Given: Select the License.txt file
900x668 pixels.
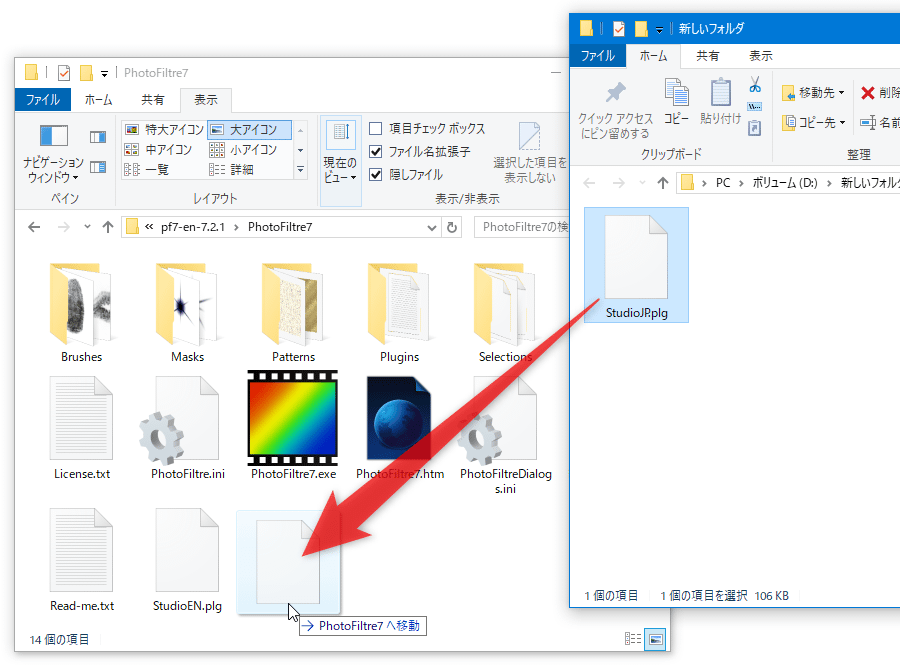Looking at the screenshot, I should pyautogui.click(x=82, y=428).
